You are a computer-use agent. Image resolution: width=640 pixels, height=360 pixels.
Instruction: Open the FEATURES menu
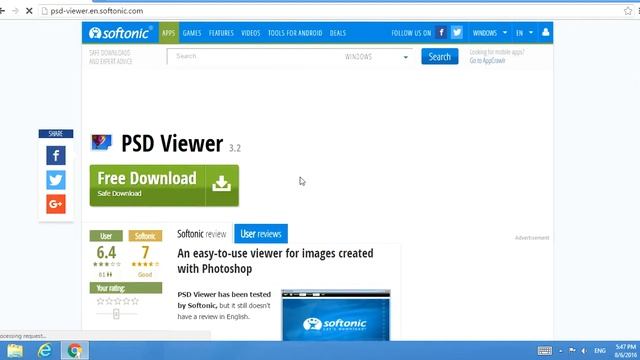point(221,33)
